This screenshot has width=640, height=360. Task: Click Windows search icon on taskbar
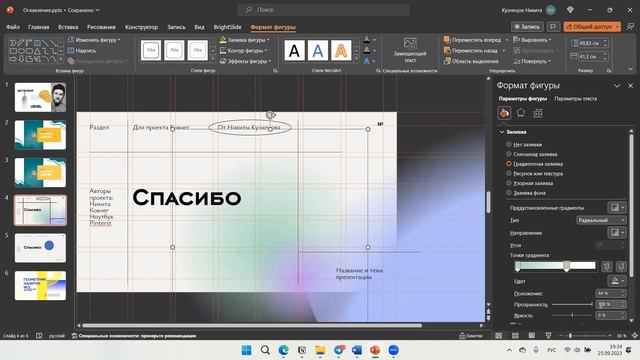[x=265, y=350]
